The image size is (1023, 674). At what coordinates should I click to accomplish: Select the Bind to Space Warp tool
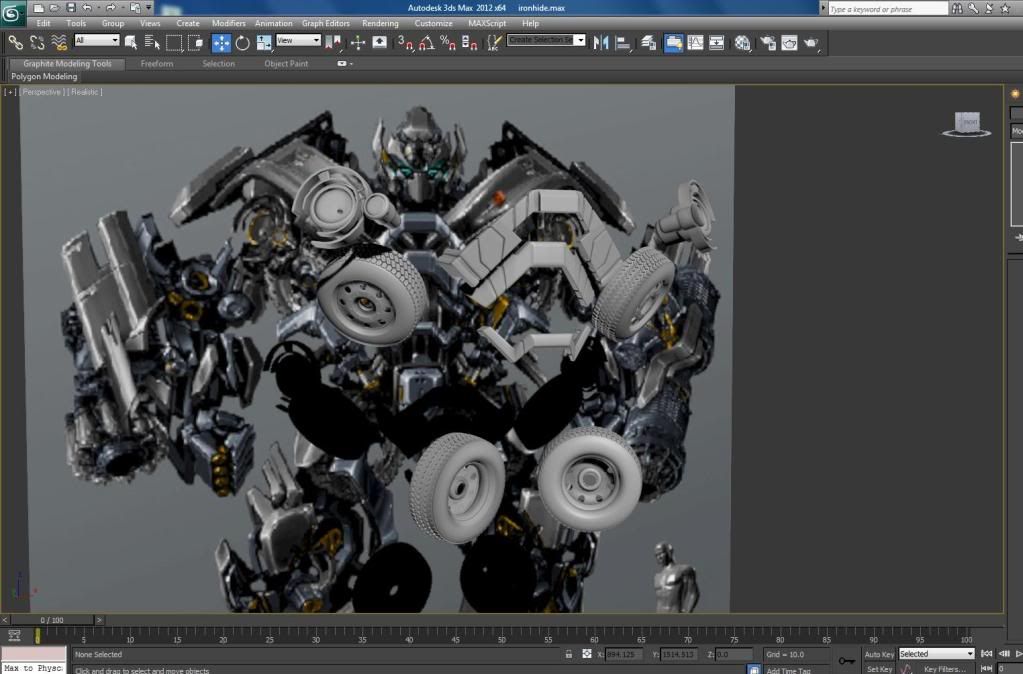59,43
